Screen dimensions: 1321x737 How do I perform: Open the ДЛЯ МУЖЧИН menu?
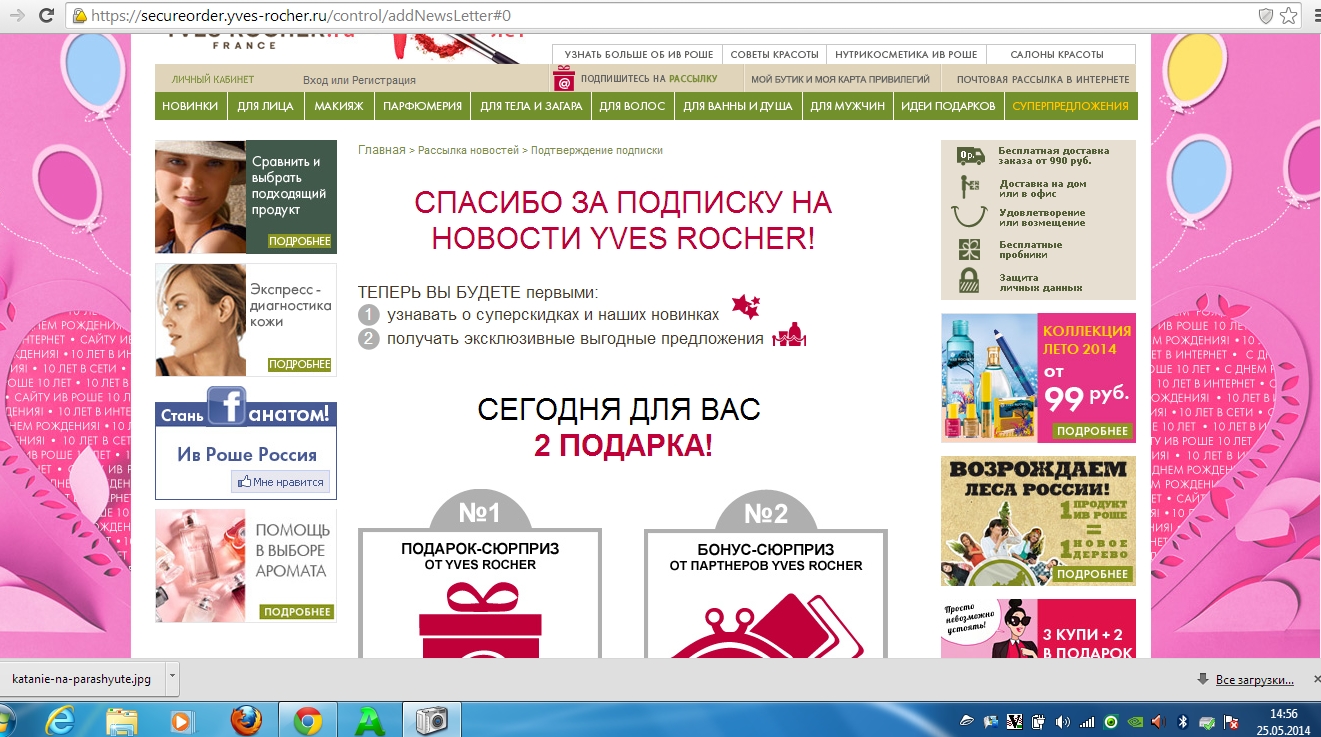(x=847, y=106)
